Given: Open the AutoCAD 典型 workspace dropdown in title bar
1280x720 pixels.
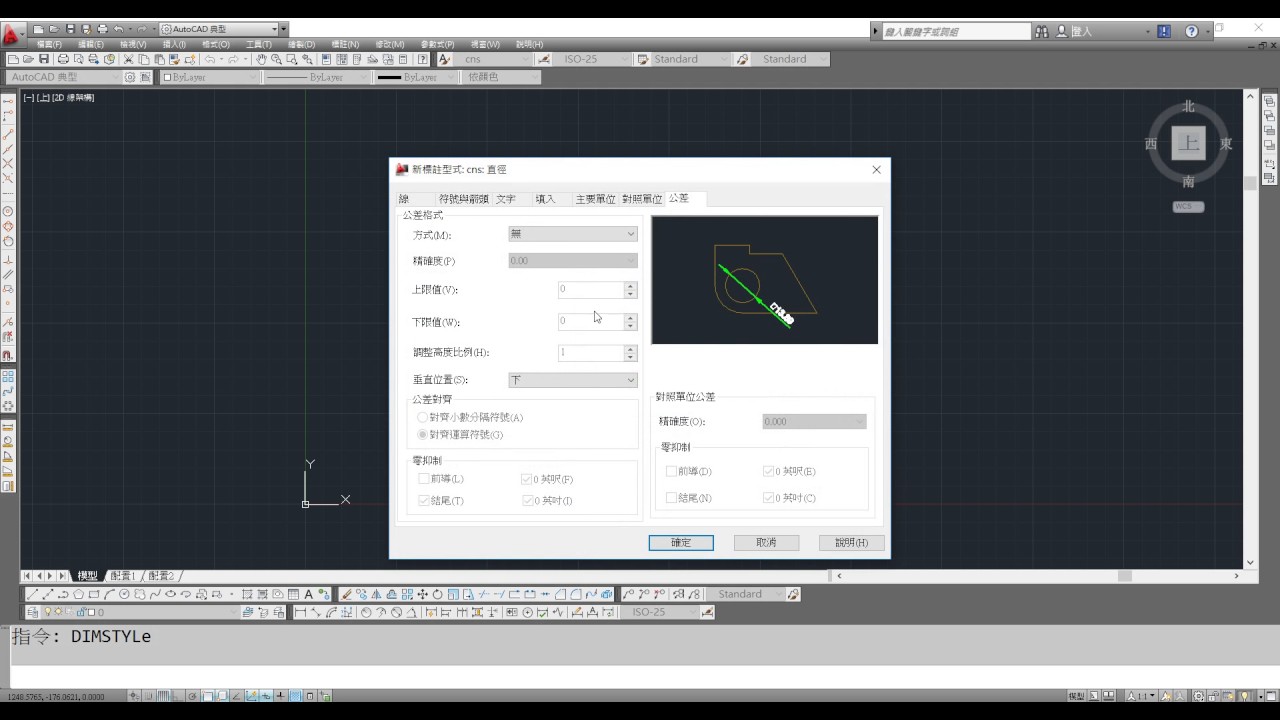Looking at the screenshot, I should coord(218,29).
